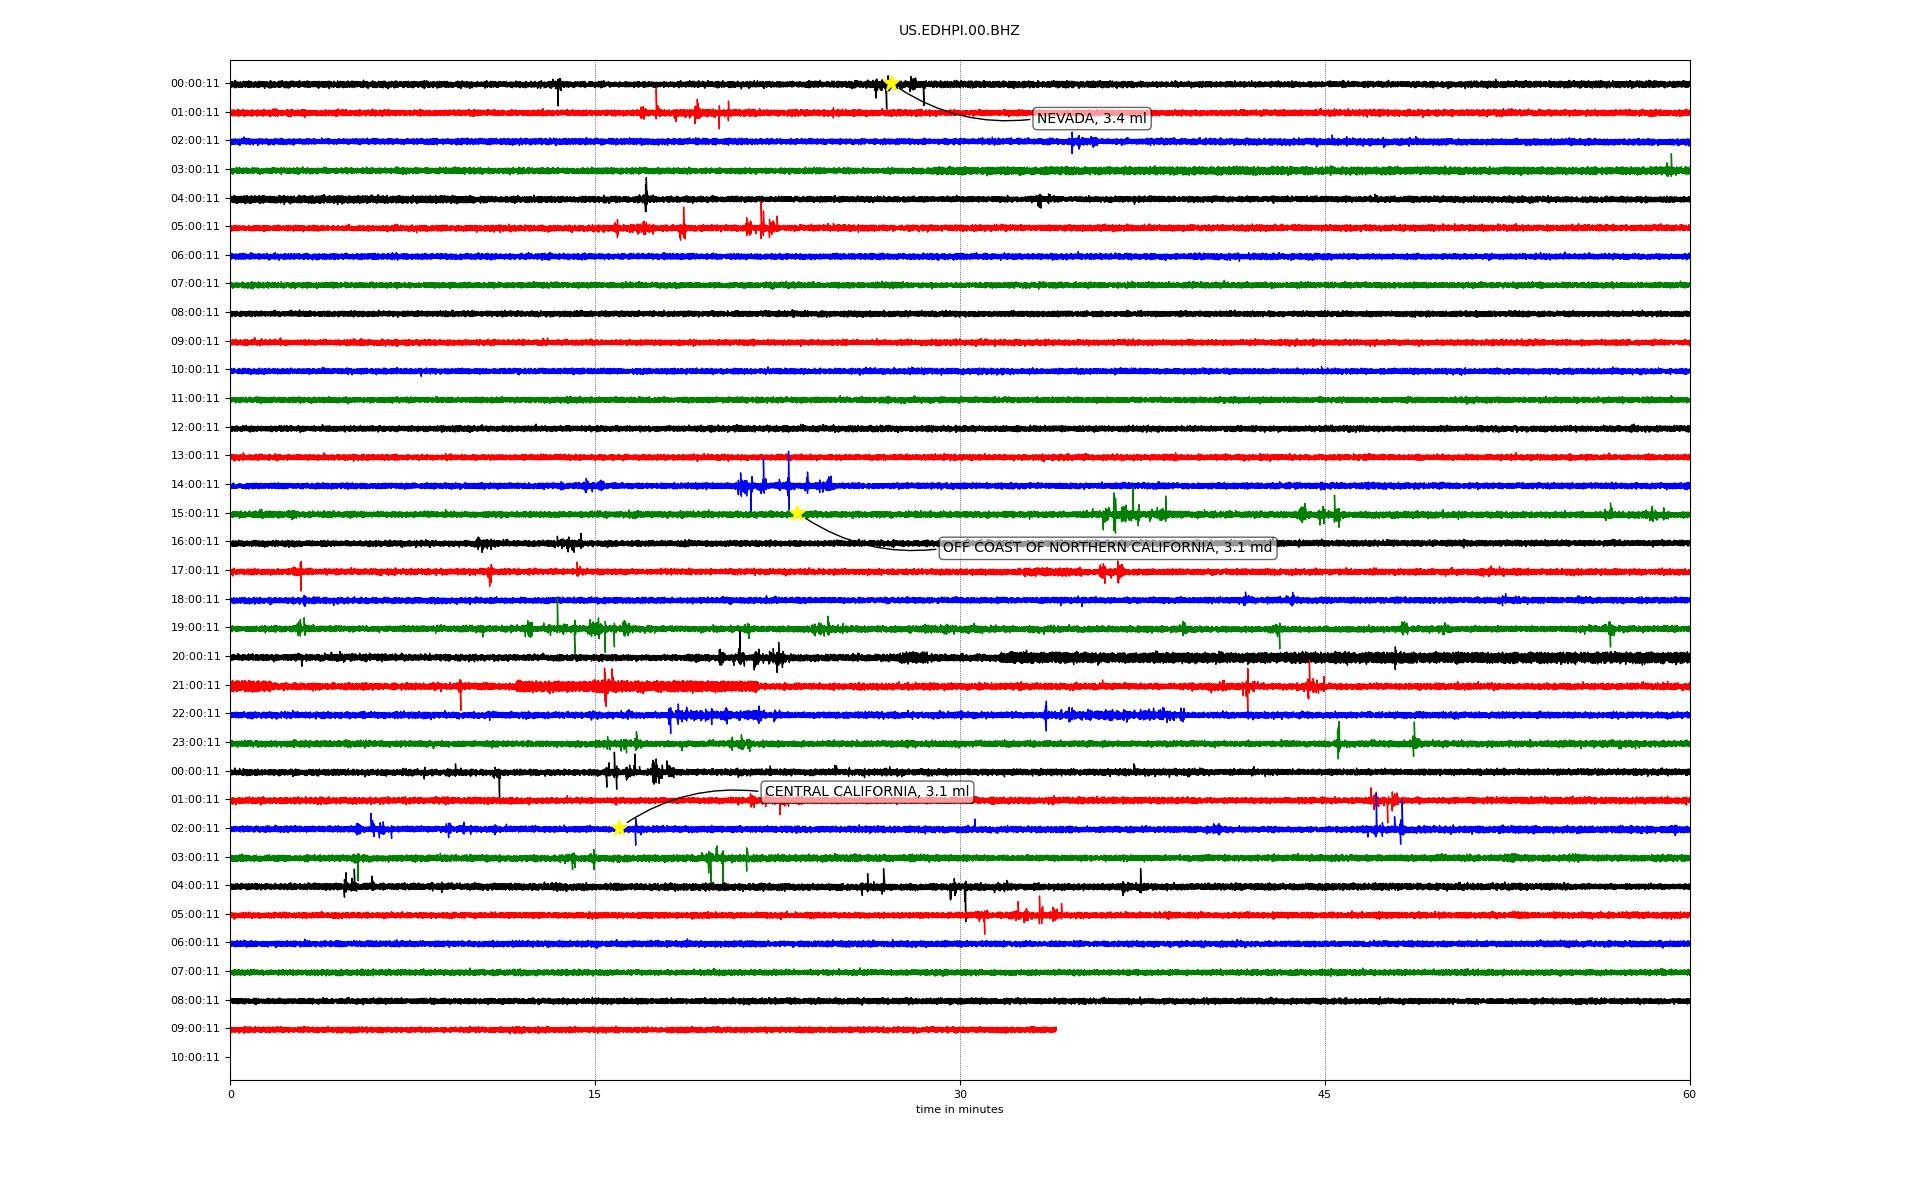This screenshot has width=1920, height=1200.
Task: Click the 12:00:11 time label
Action: click(195, 428)
